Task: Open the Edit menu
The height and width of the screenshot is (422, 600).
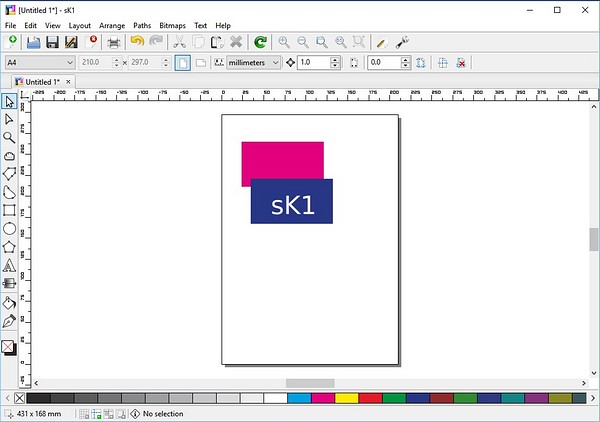Action: (x=30, y=26)
